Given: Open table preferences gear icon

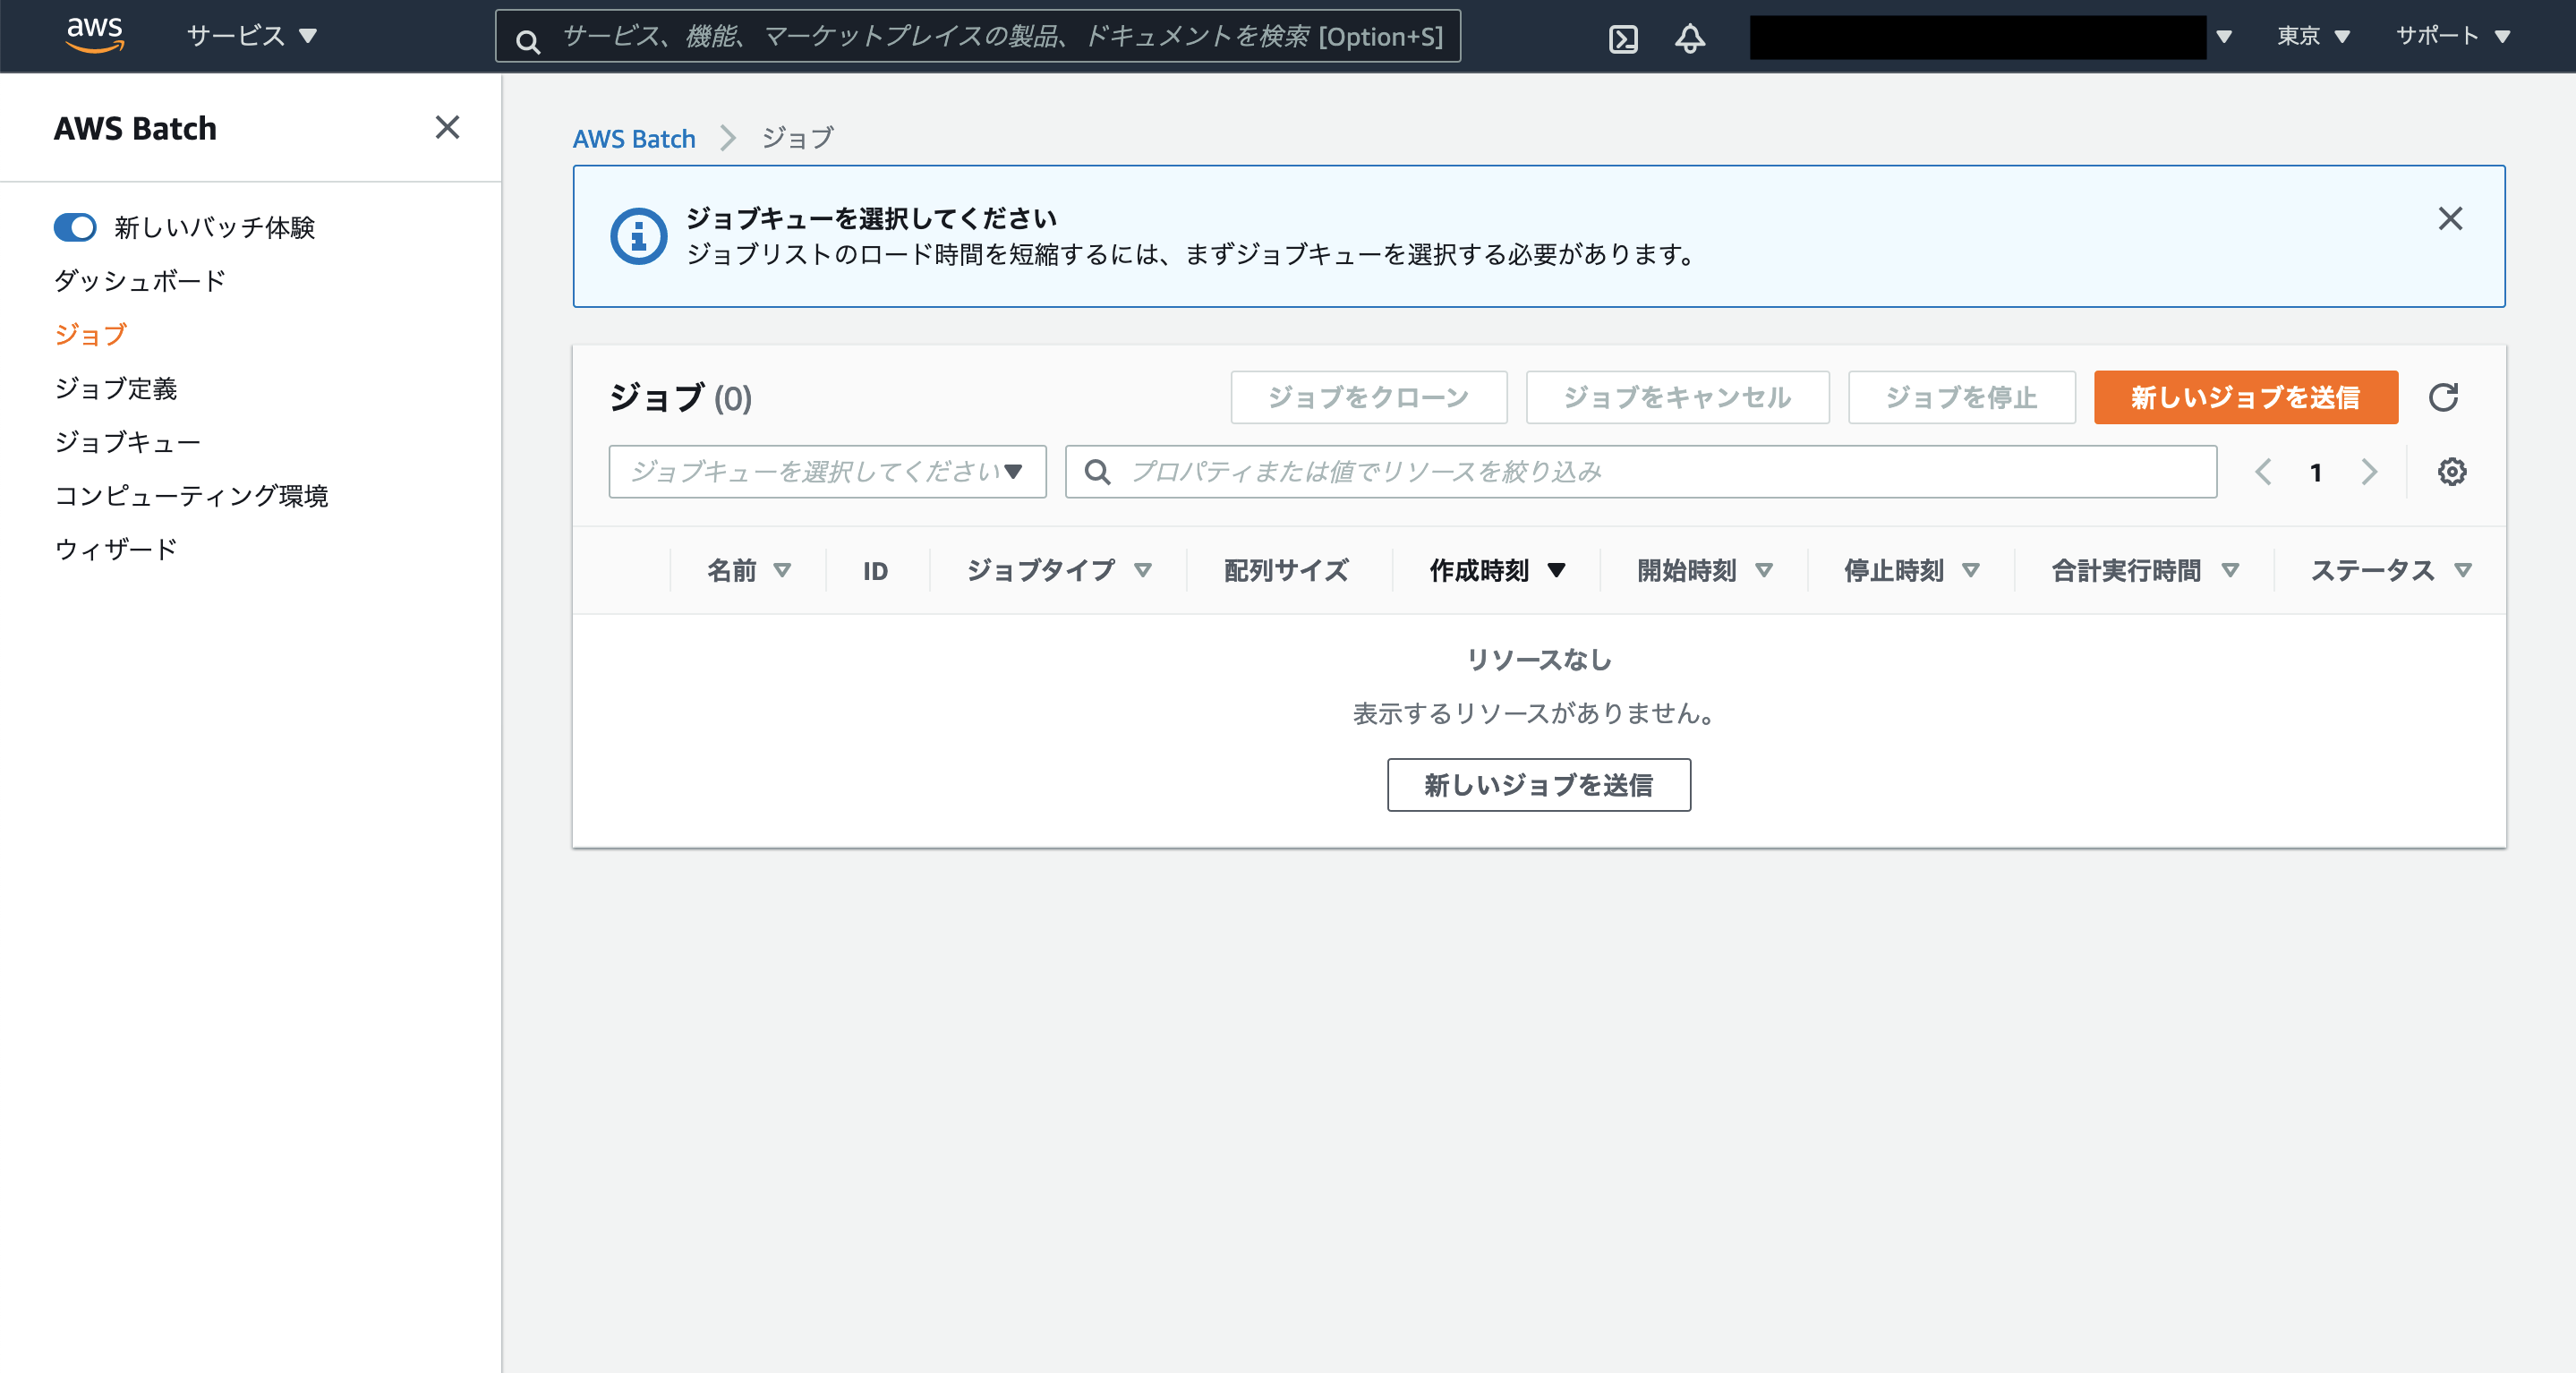Looking at the screenshot, I should (x=2451, y=471).
